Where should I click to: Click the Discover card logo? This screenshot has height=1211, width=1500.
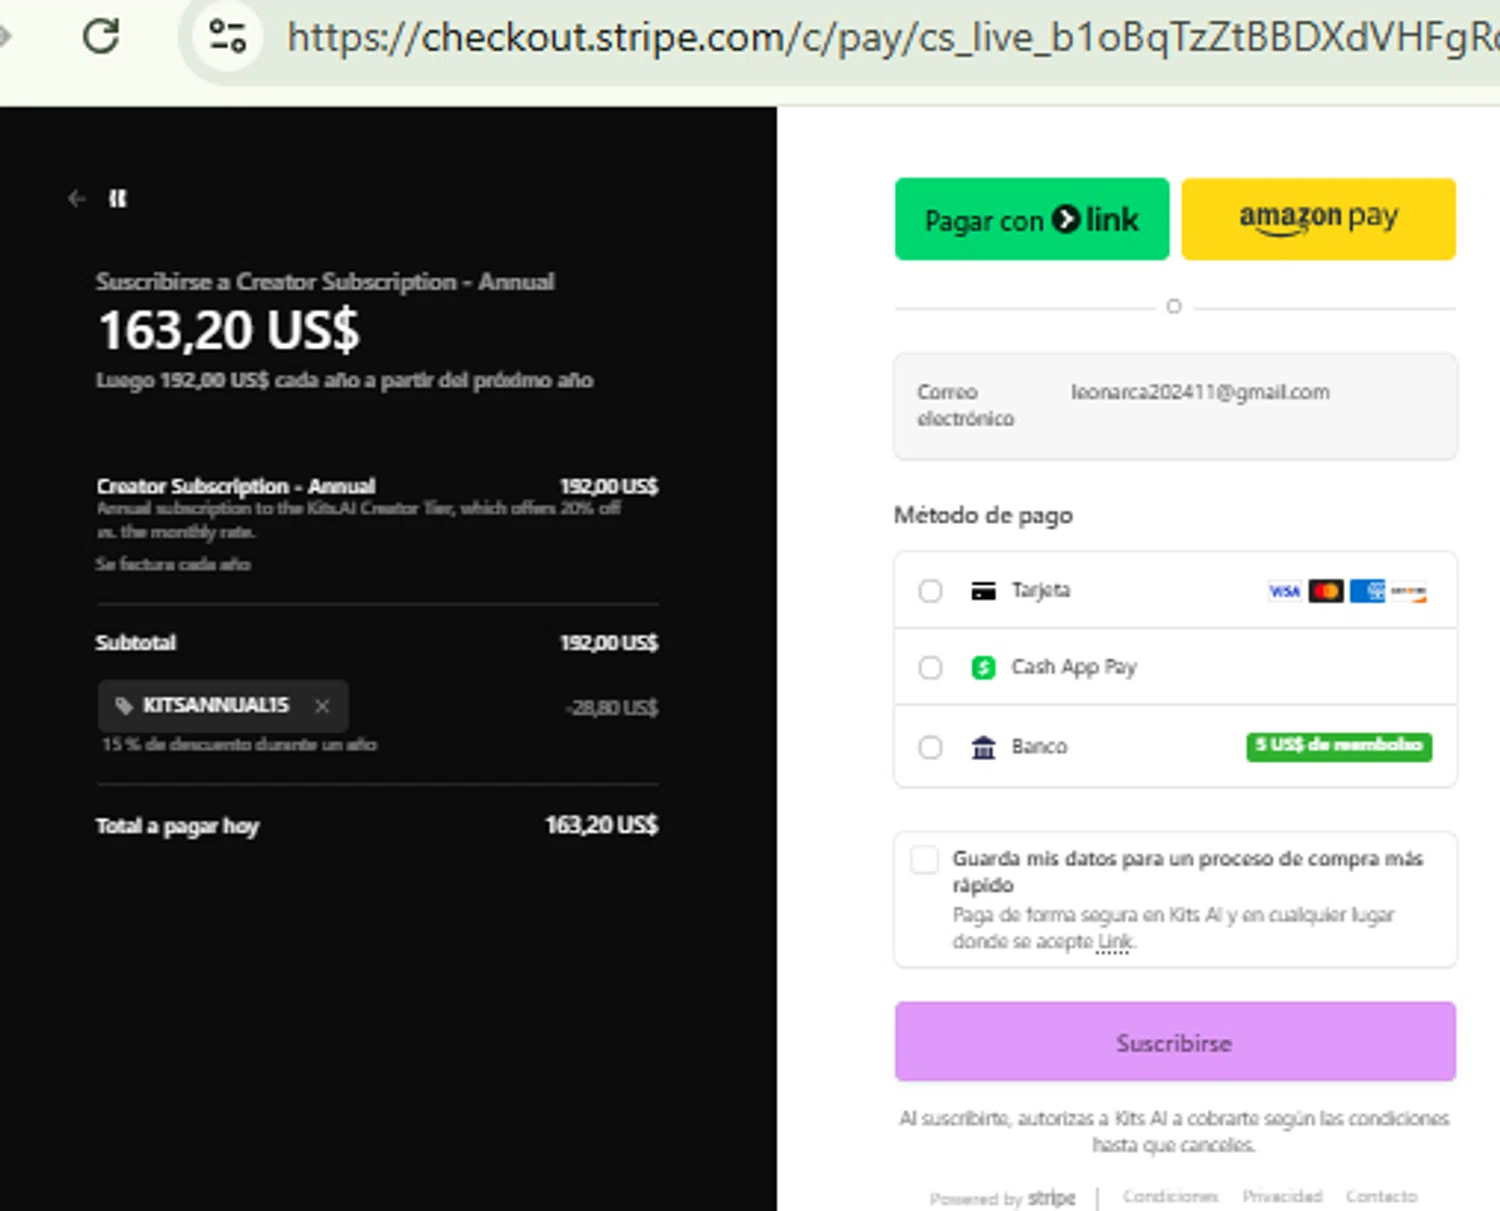coord(1408,592)
